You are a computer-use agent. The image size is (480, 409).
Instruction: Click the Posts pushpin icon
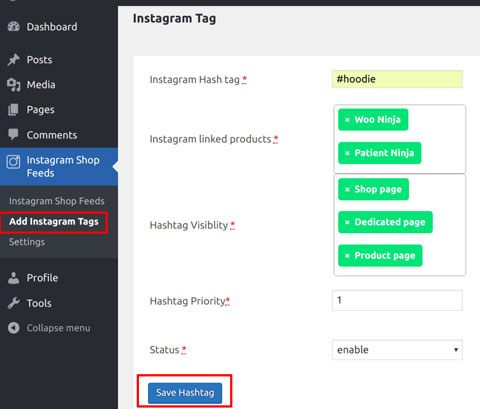(x=14, y=60)
